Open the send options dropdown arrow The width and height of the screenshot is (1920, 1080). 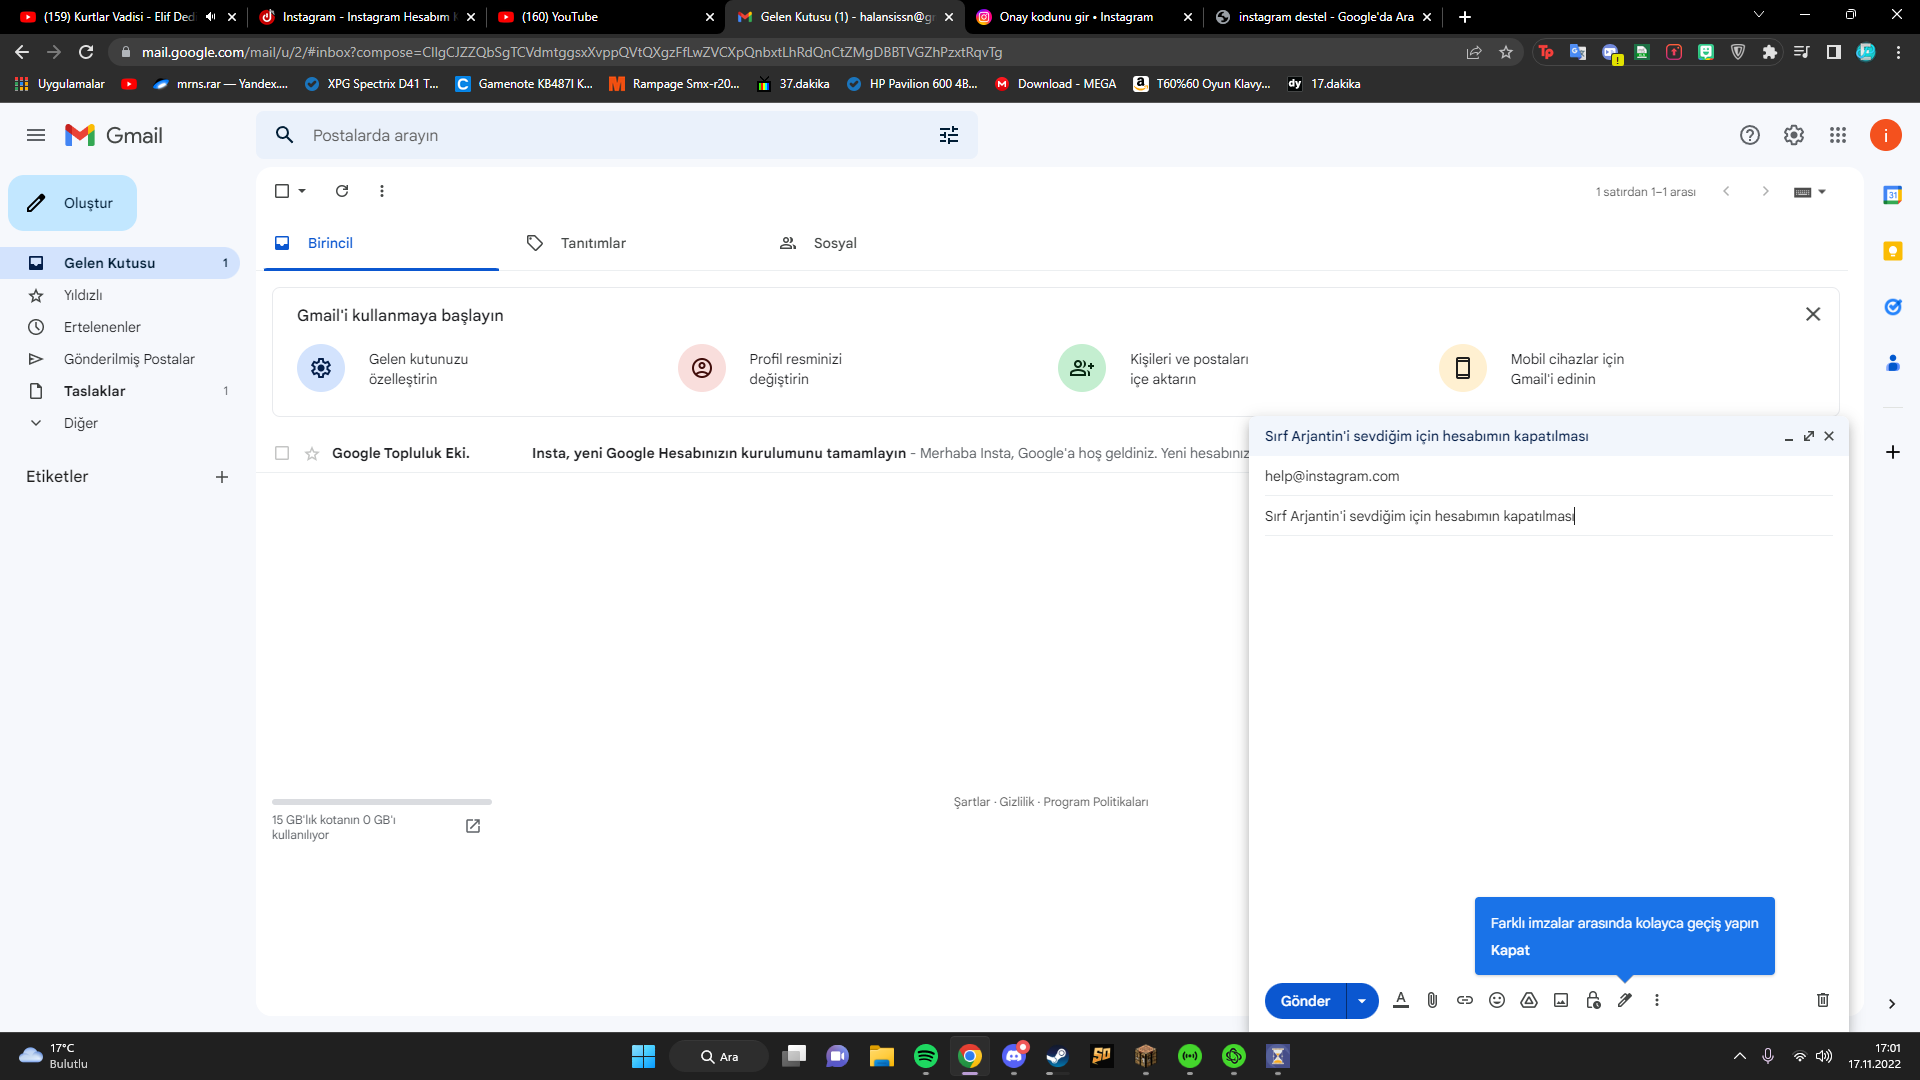tap(1362, 1001)
